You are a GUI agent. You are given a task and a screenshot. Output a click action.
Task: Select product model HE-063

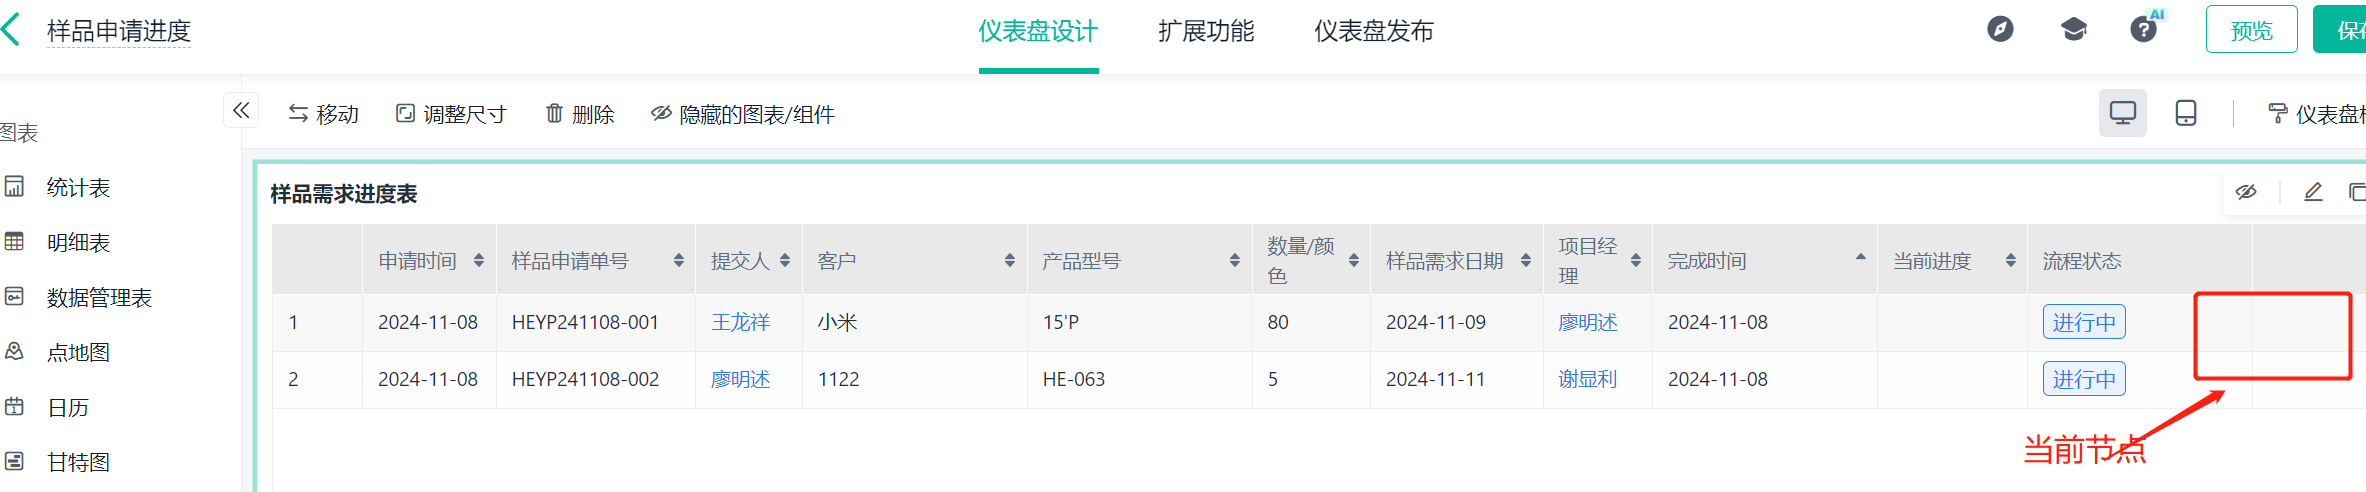tap(1074, 379)
